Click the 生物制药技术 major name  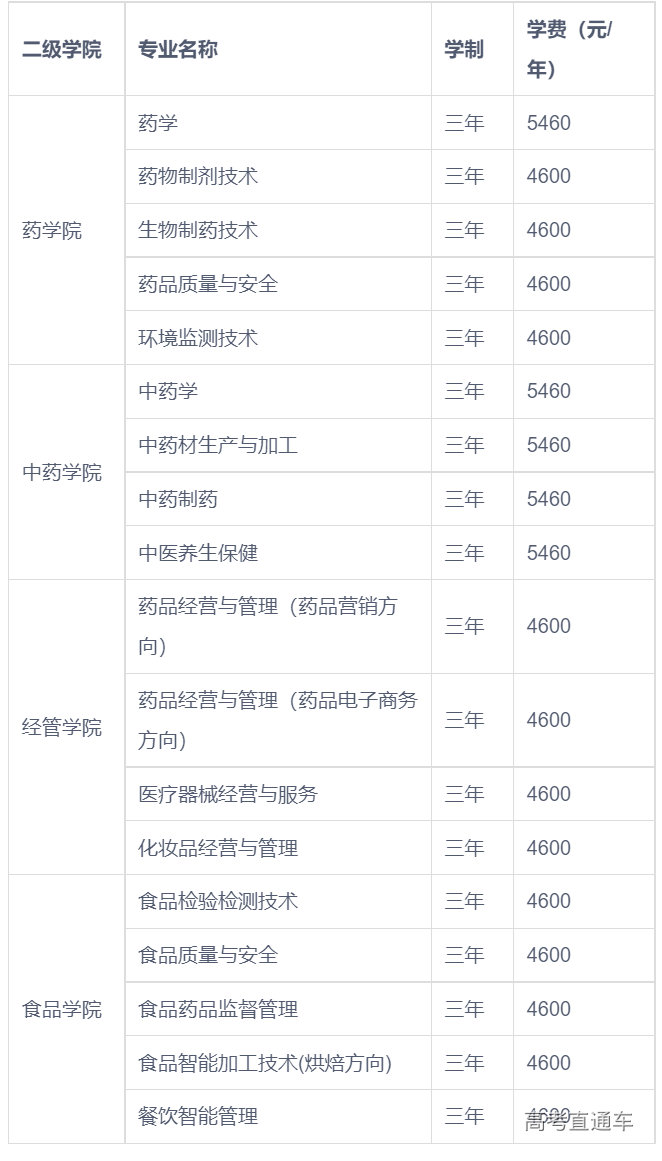pos(198,230)
